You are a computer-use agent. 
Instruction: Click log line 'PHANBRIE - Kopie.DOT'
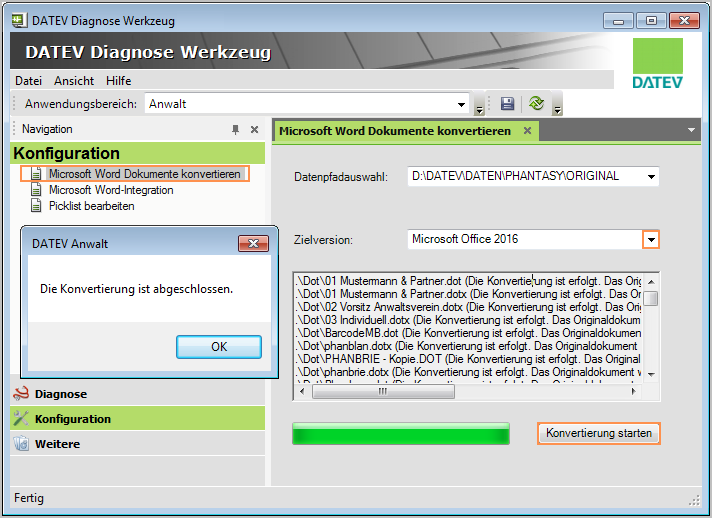469,359
